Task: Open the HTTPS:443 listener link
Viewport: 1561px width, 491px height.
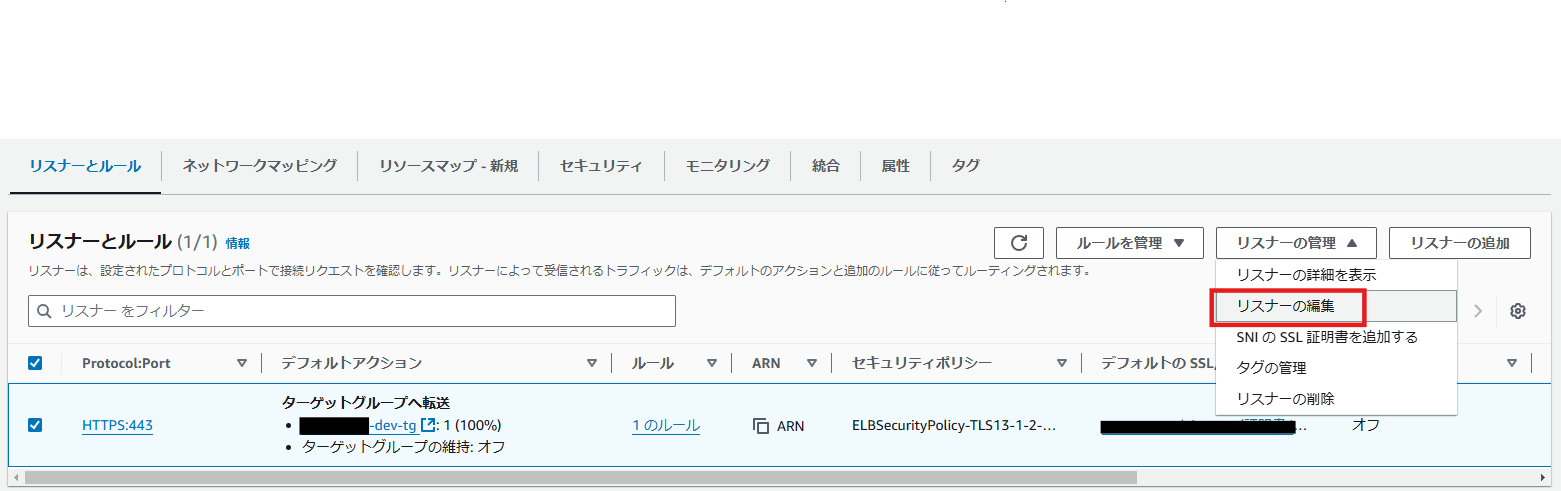Action: 117,426
